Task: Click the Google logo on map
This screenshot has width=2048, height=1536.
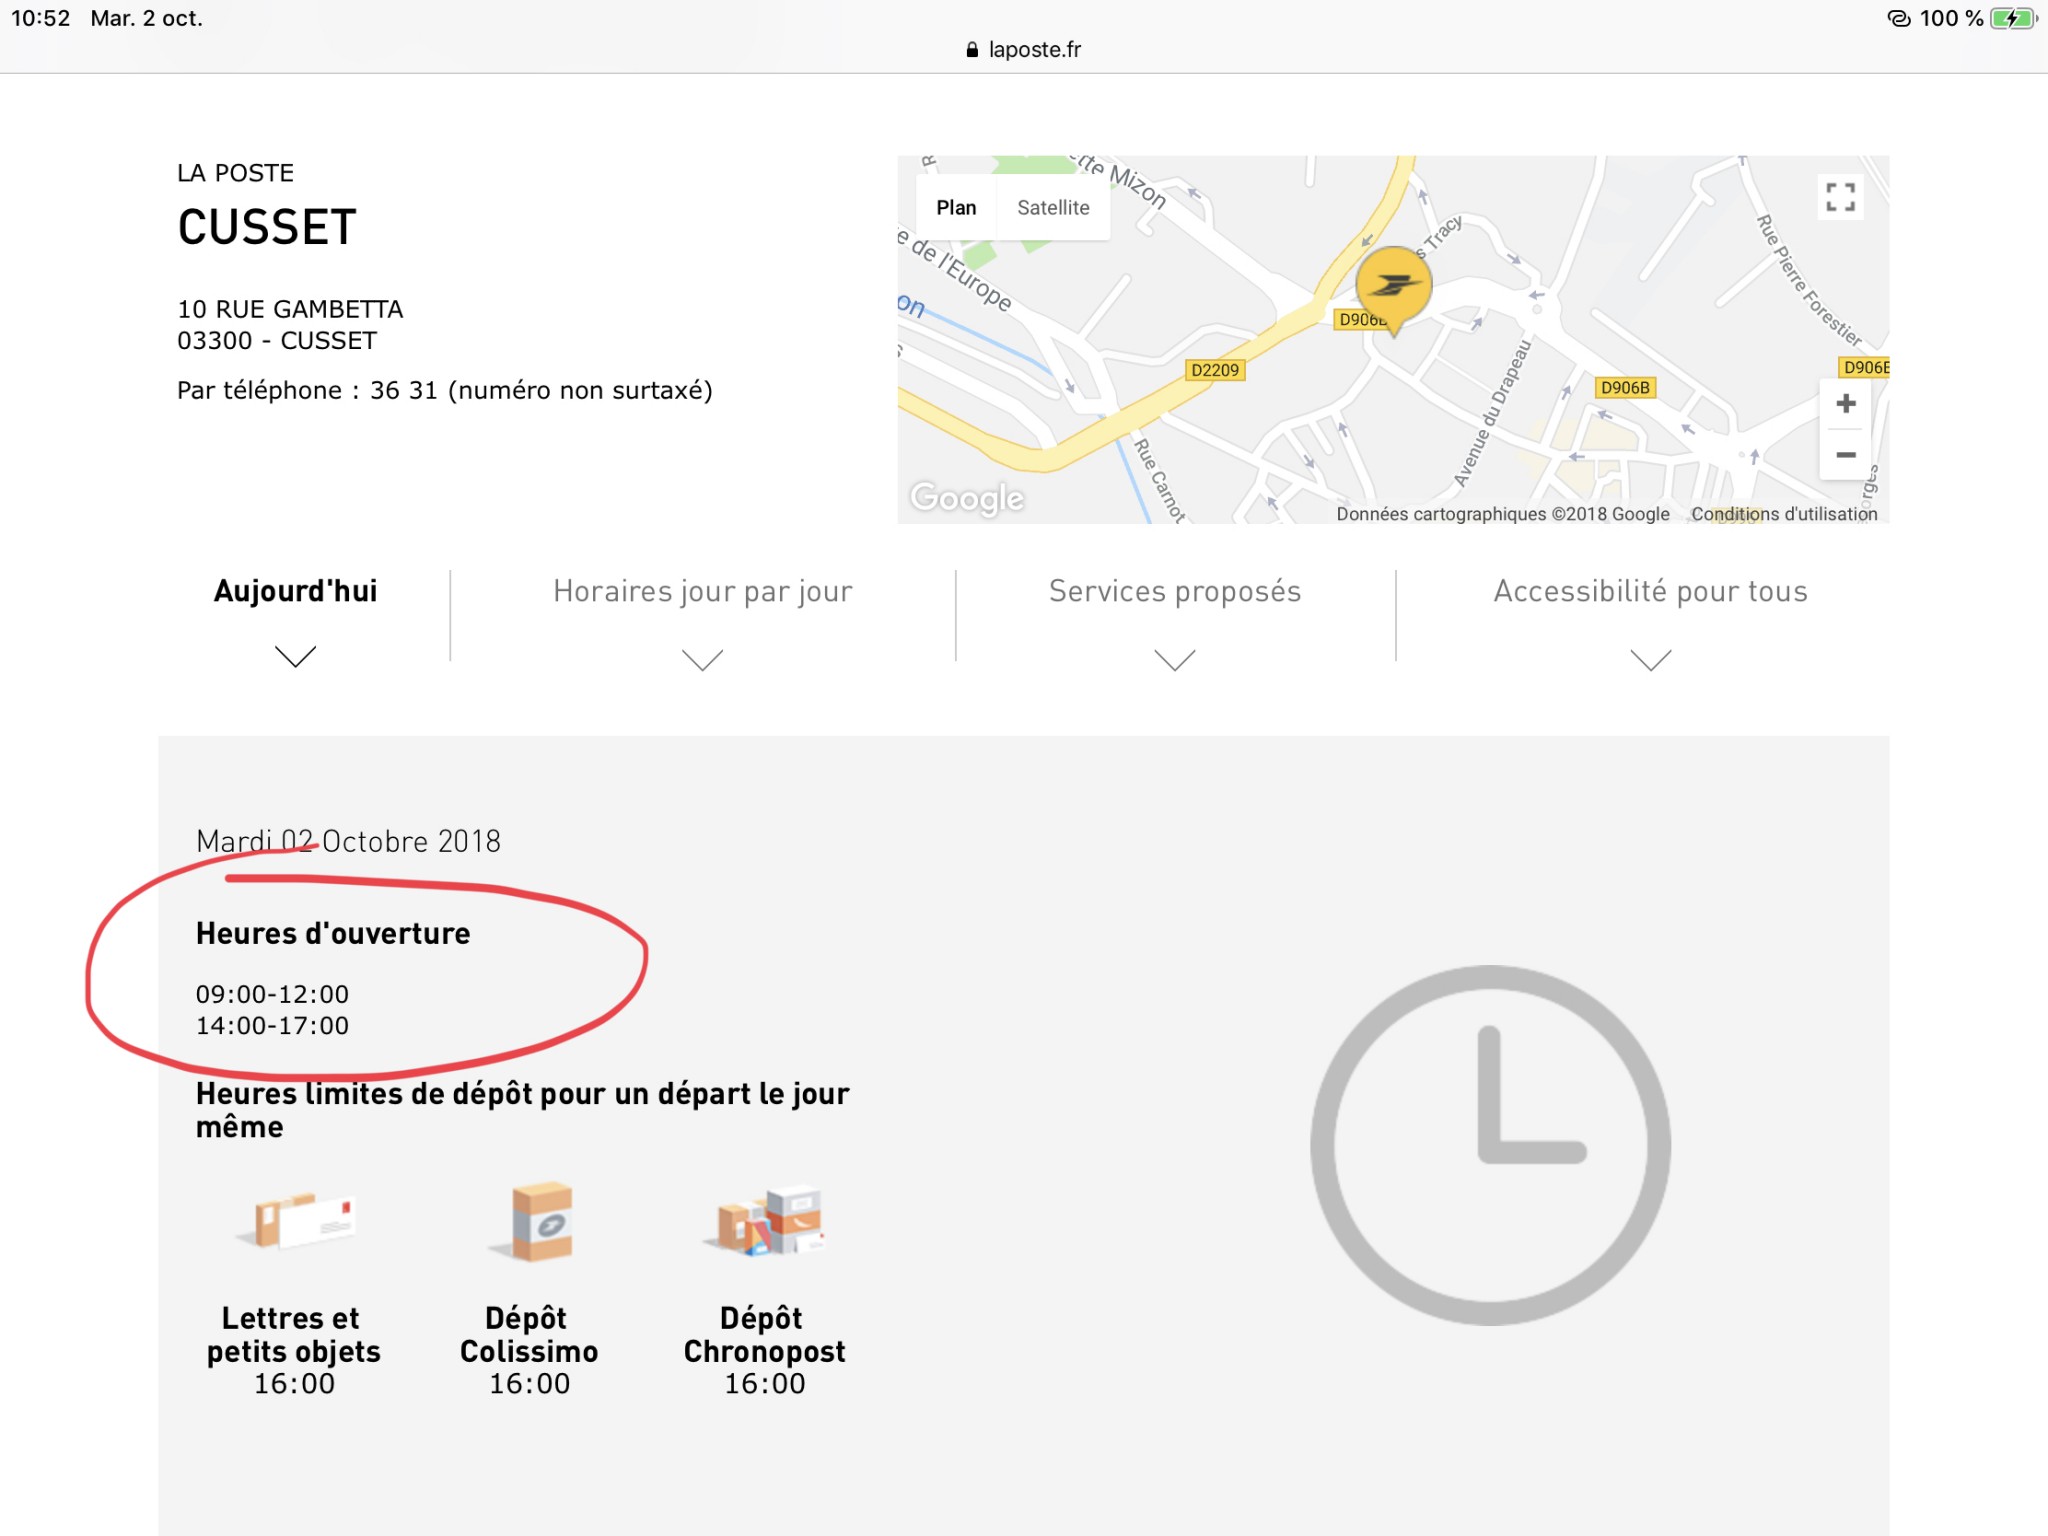Action: pyautogui.click(x=967, y=497)
